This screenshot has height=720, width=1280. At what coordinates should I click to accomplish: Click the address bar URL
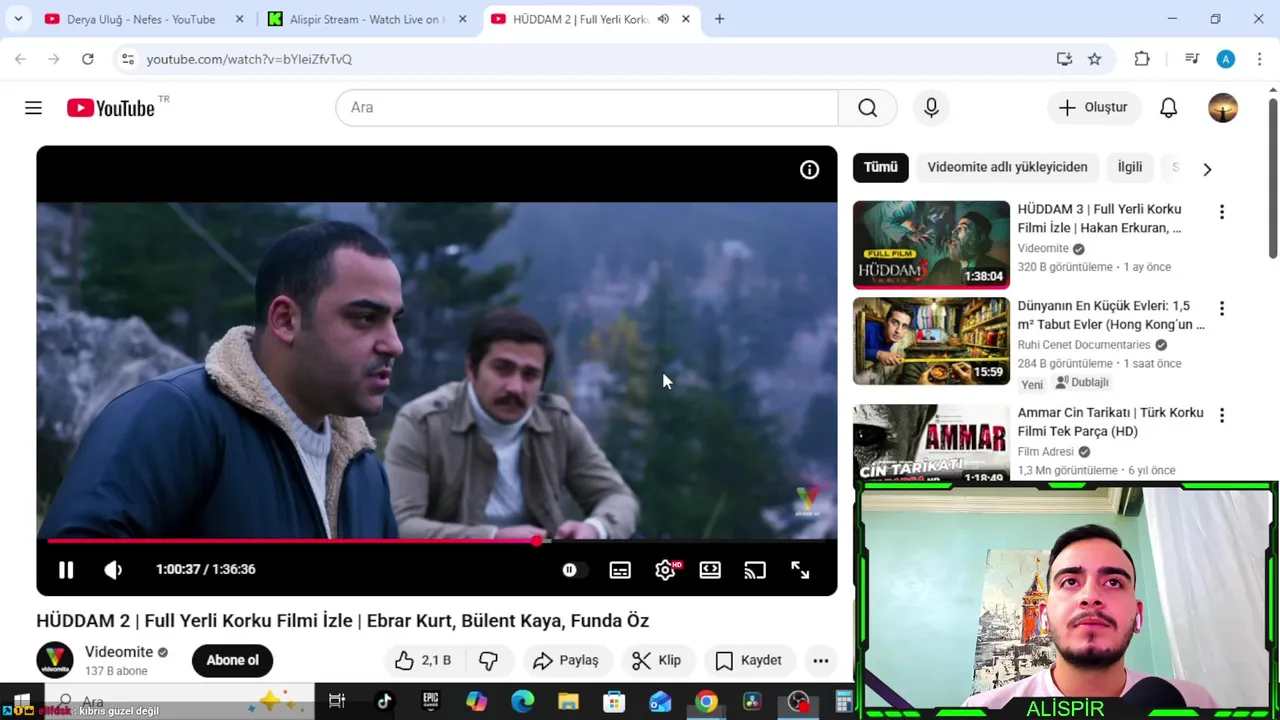(249, 59)
